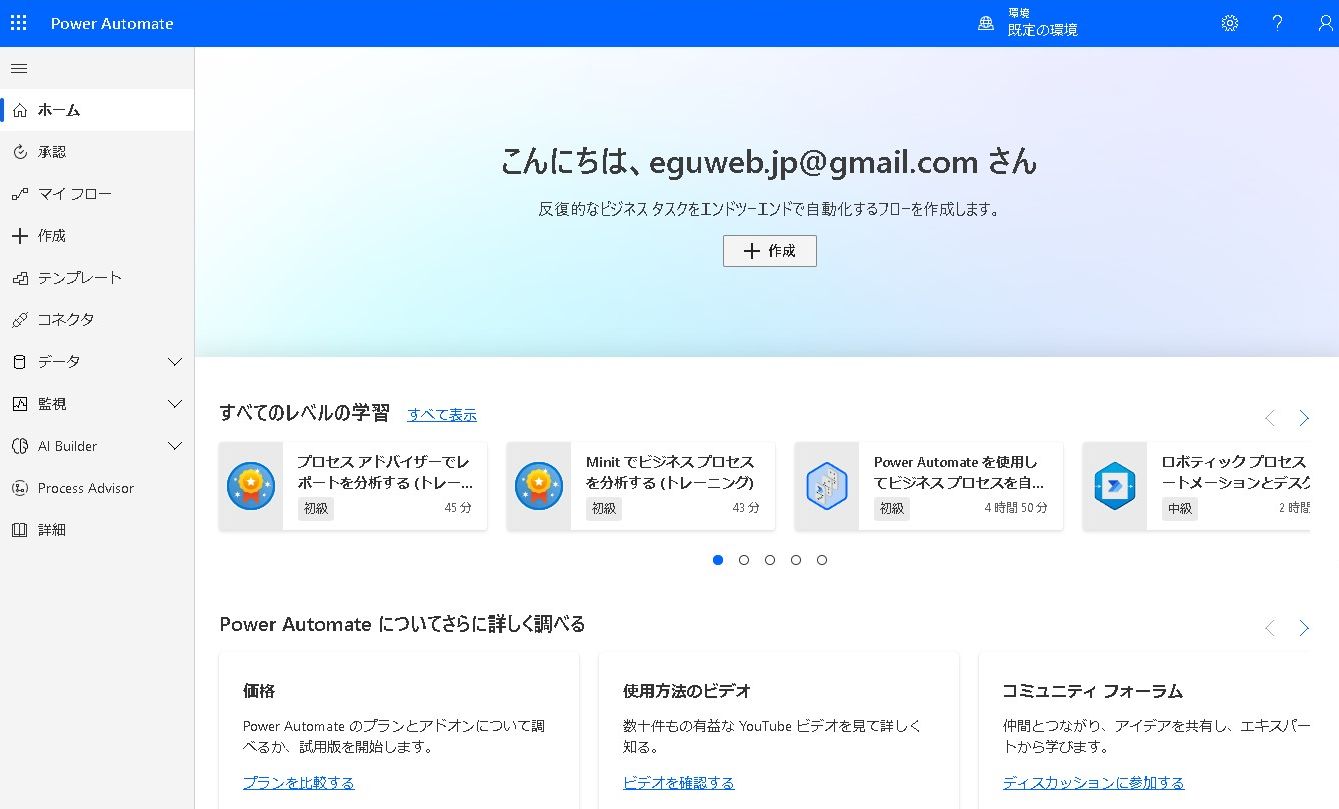Viewport: 1339px width, 809px height.
Task: Select the second carousel page dot
Action: (x=744, y=560)
